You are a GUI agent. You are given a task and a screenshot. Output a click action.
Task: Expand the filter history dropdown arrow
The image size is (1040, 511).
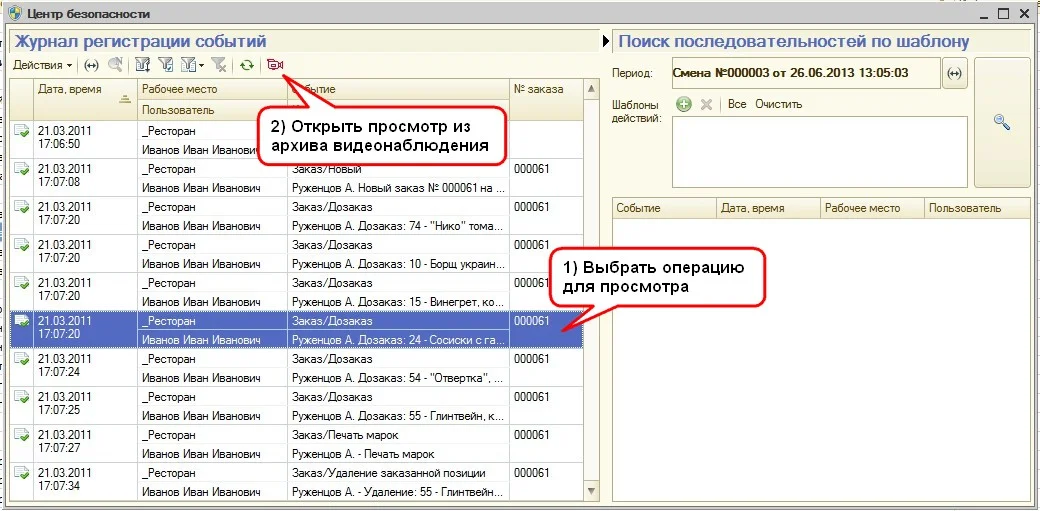(x=202, y=66)
